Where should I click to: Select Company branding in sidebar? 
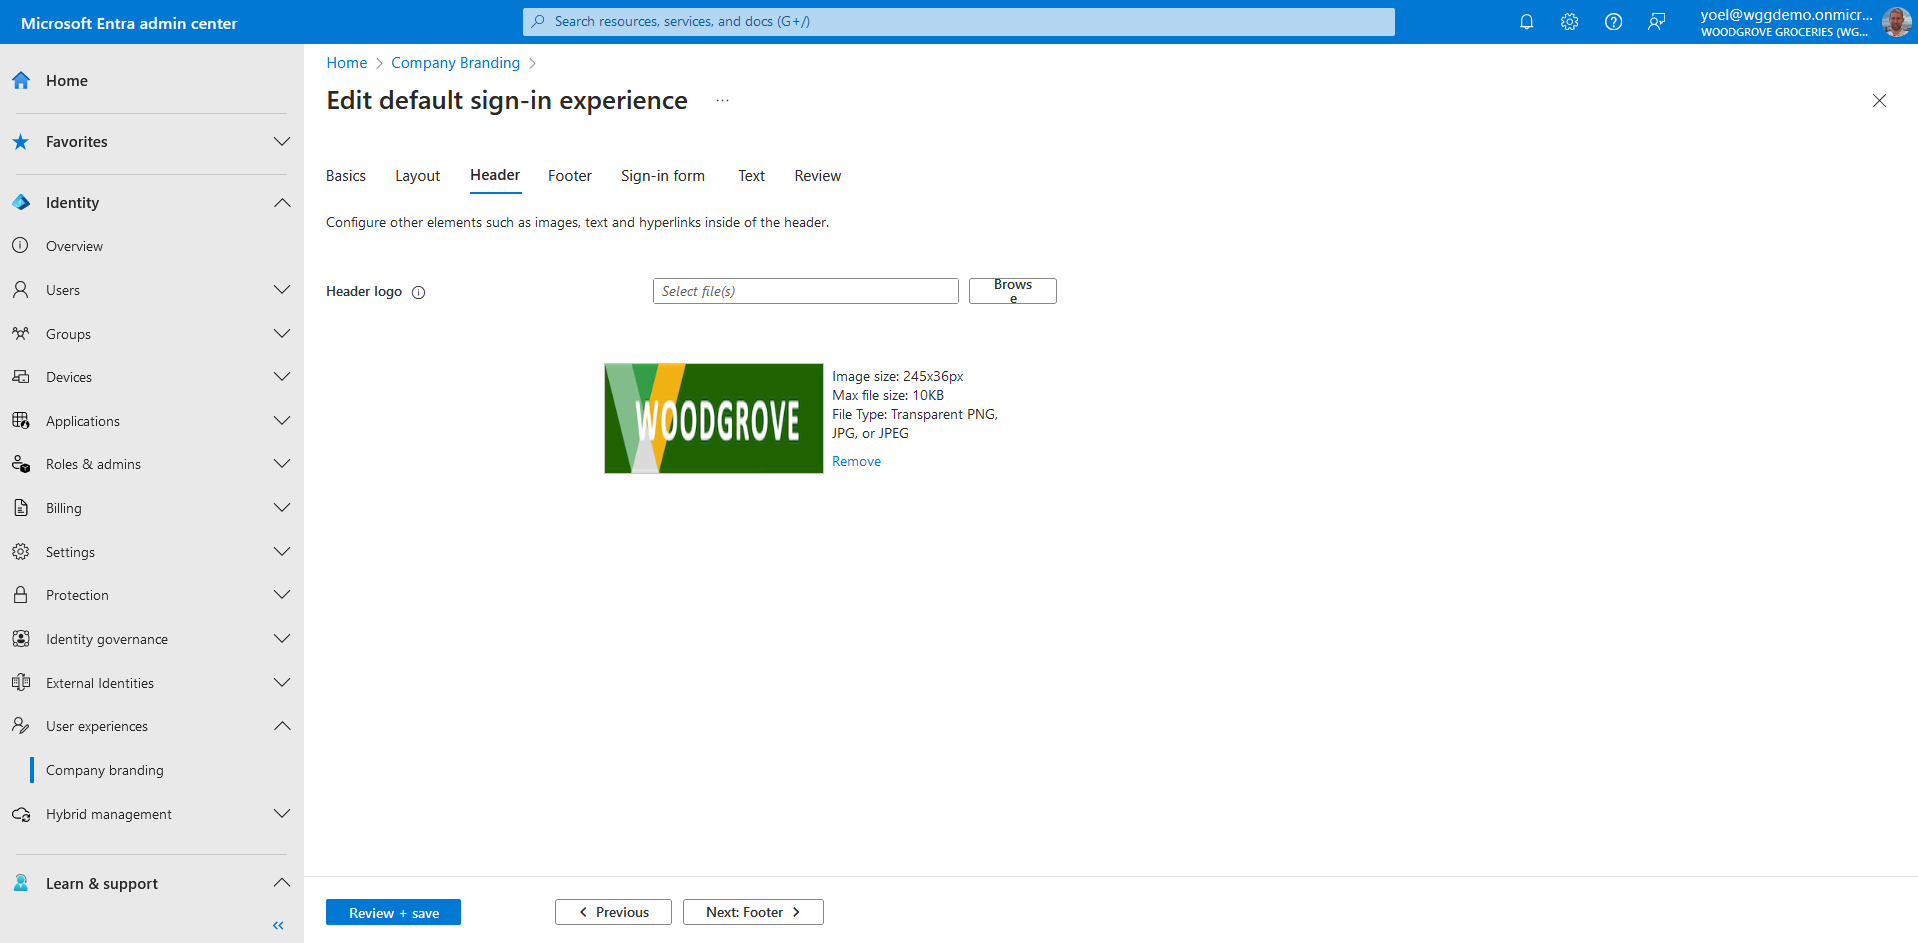click(105, 770)
